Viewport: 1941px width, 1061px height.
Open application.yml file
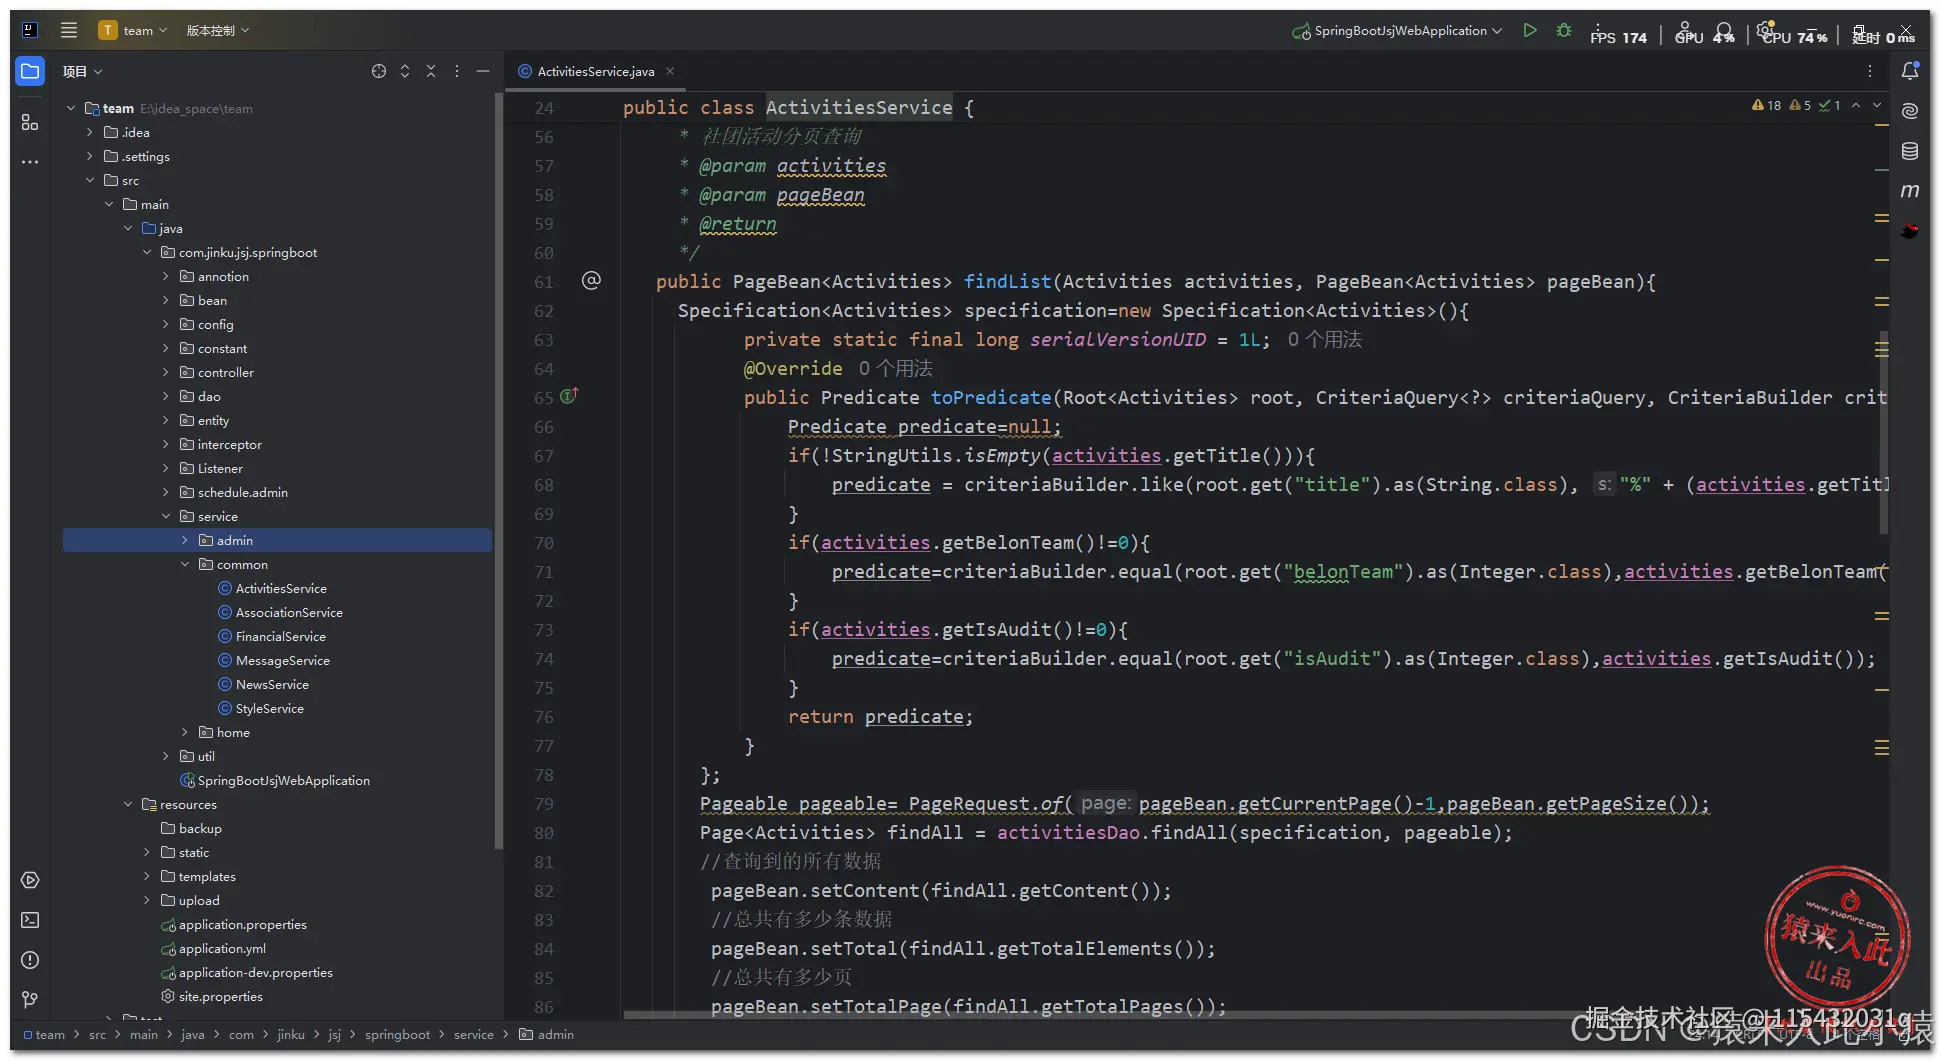[x=222, y=948]
